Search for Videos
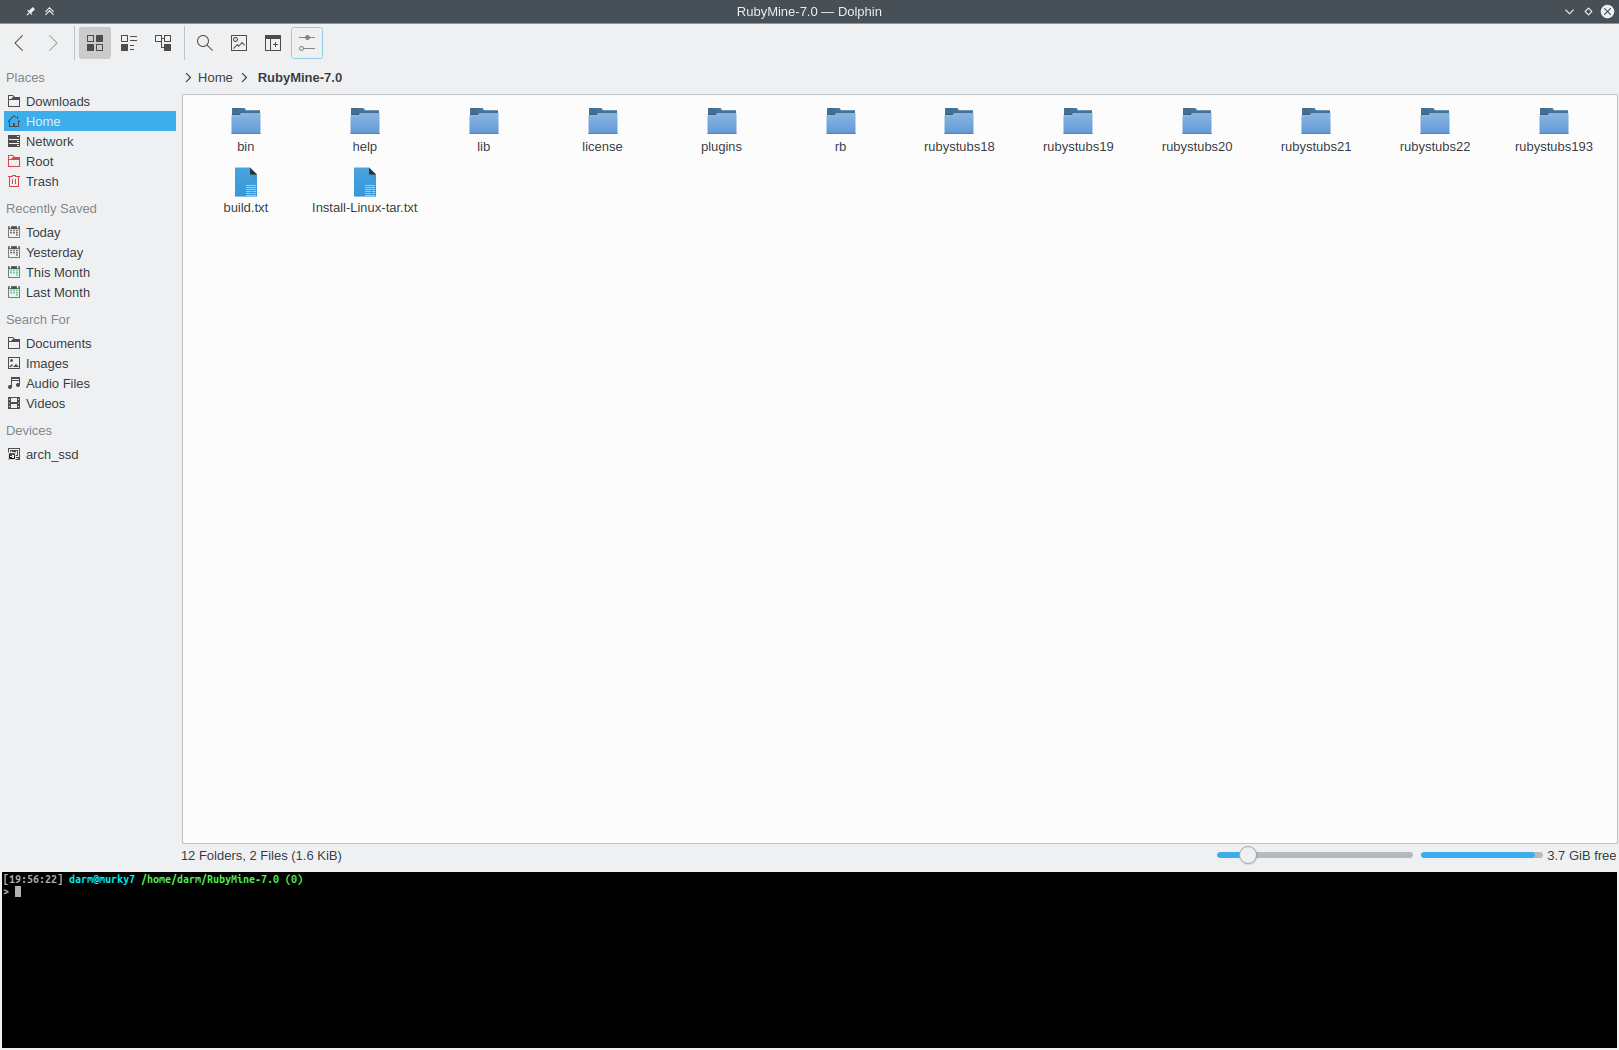Screen dimensions: 1619x1050 90,403
